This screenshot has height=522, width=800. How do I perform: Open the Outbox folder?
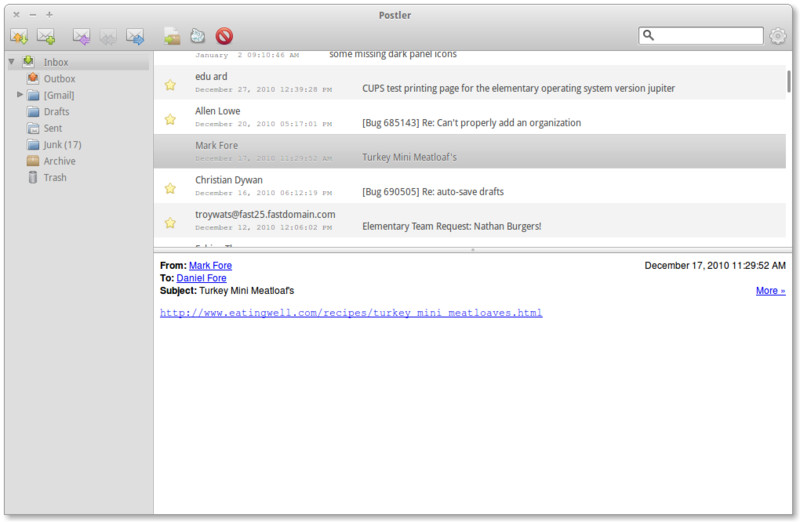pos(59,79)
